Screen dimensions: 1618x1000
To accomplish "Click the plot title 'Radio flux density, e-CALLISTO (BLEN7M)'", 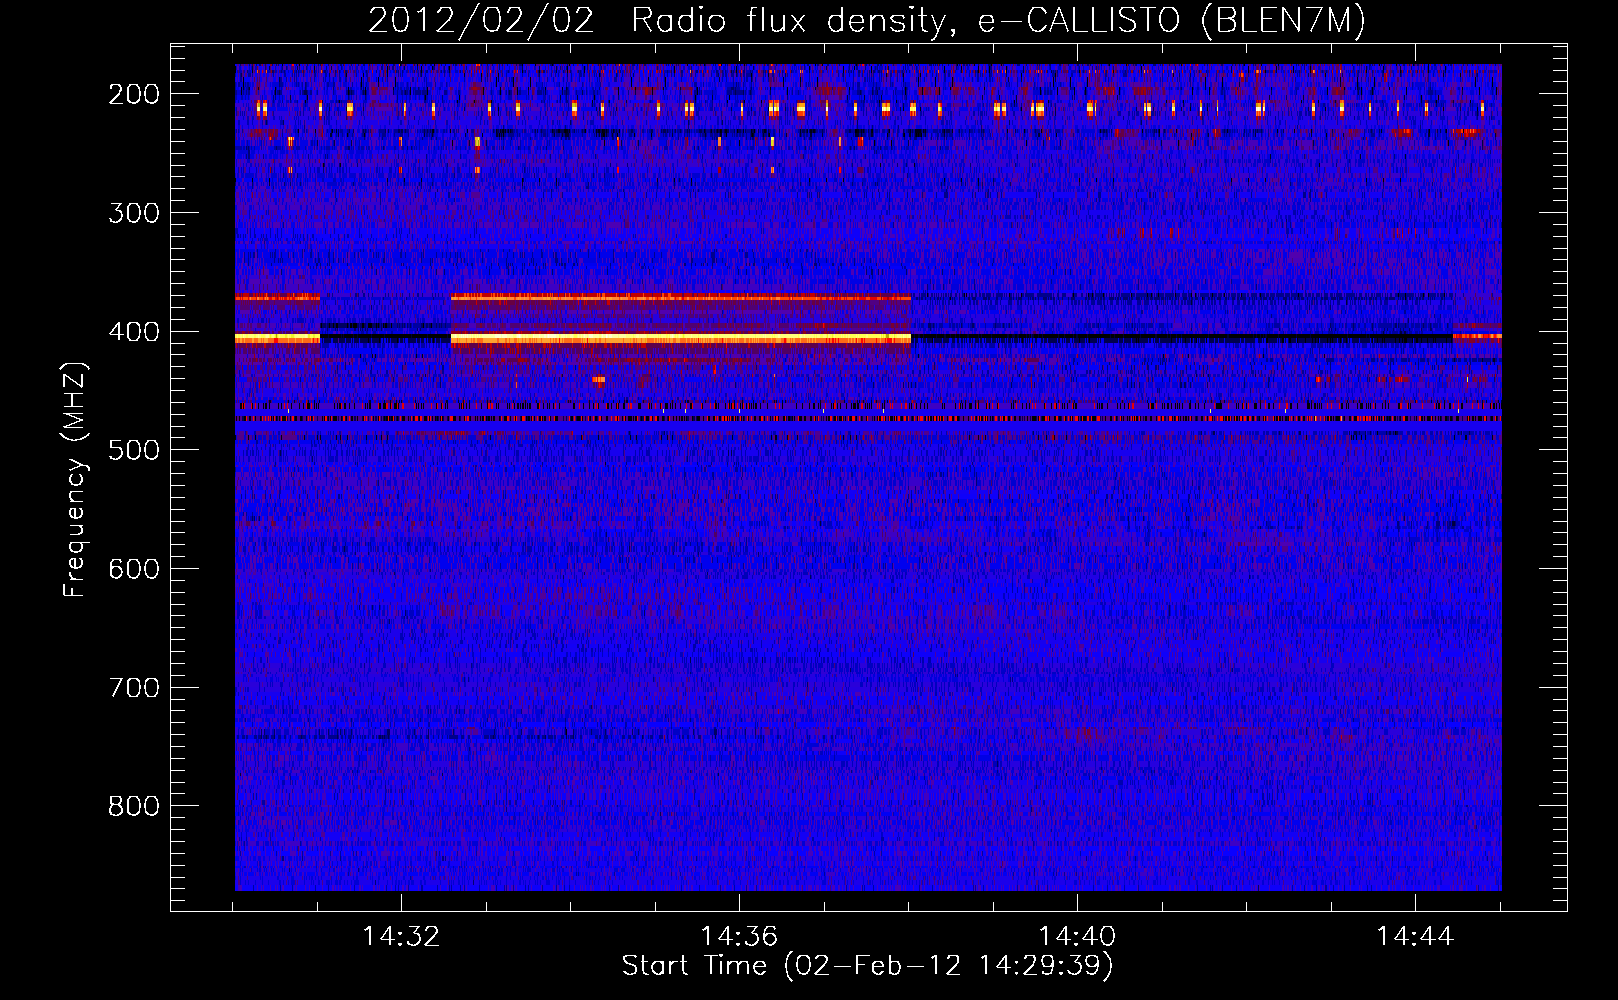I will (x=998, y=20).
